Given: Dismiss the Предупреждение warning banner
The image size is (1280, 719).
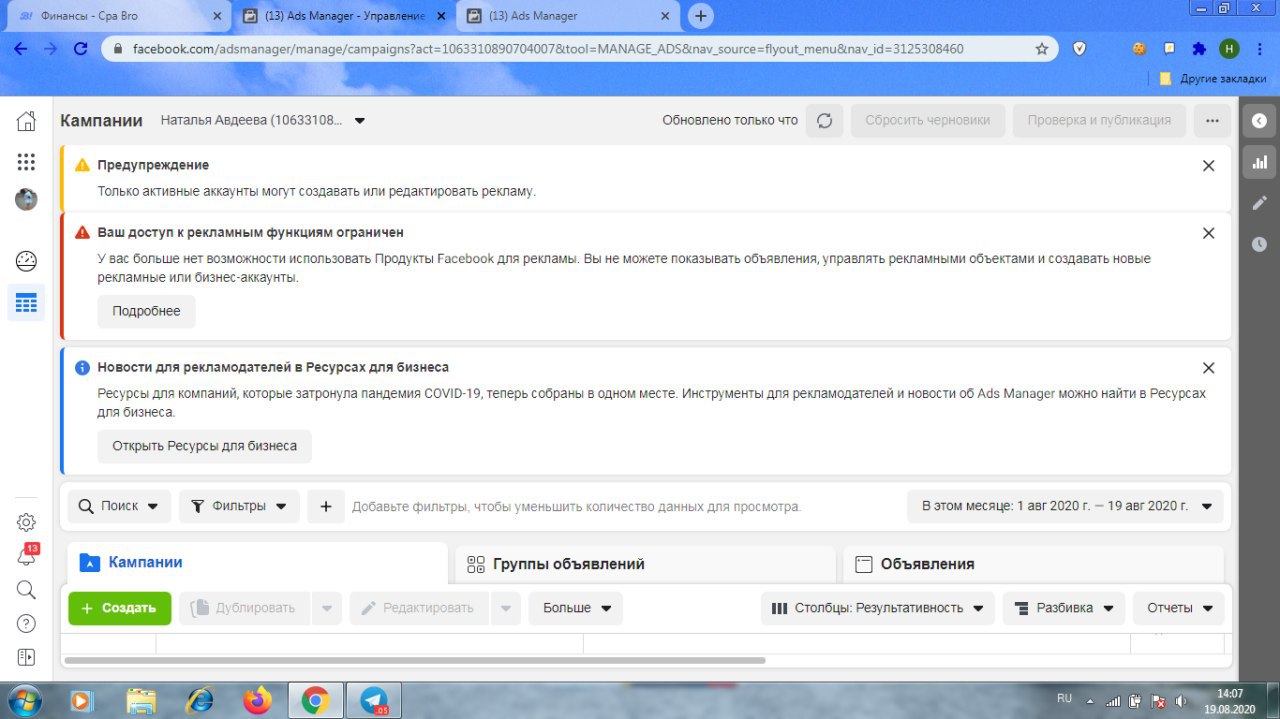Looking at the screenshot, I should click(x=1208, y=166).
